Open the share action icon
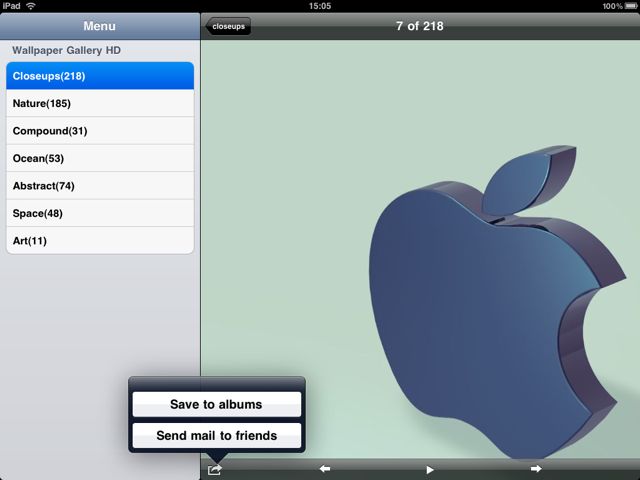This screenshot has width=640, height=480. 214,470
